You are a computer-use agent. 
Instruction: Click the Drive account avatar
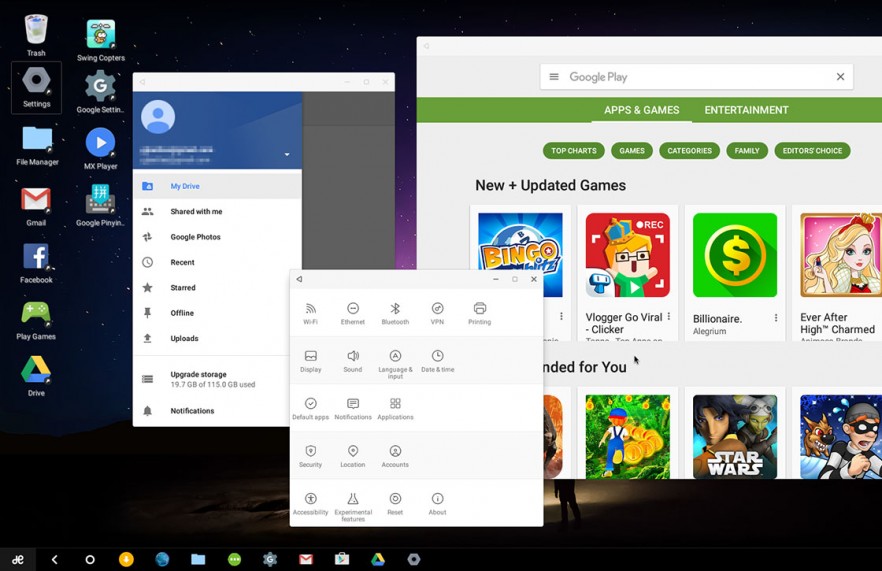click(x=158, y=116)
